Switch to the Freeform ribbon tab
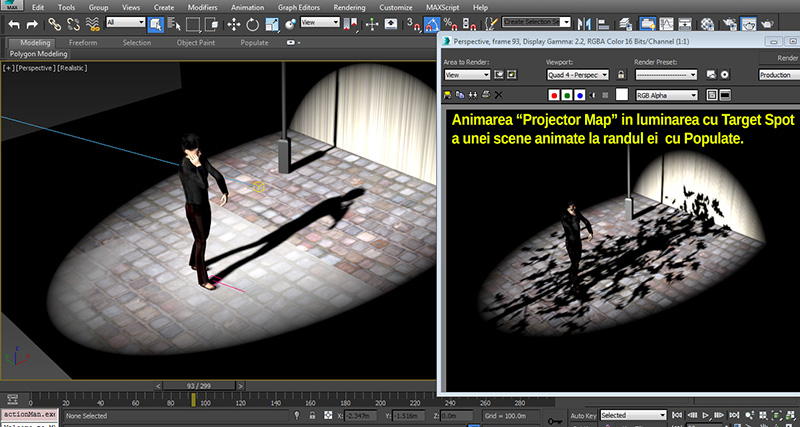This screenshot has height=427, width=800. click(83, 43)
